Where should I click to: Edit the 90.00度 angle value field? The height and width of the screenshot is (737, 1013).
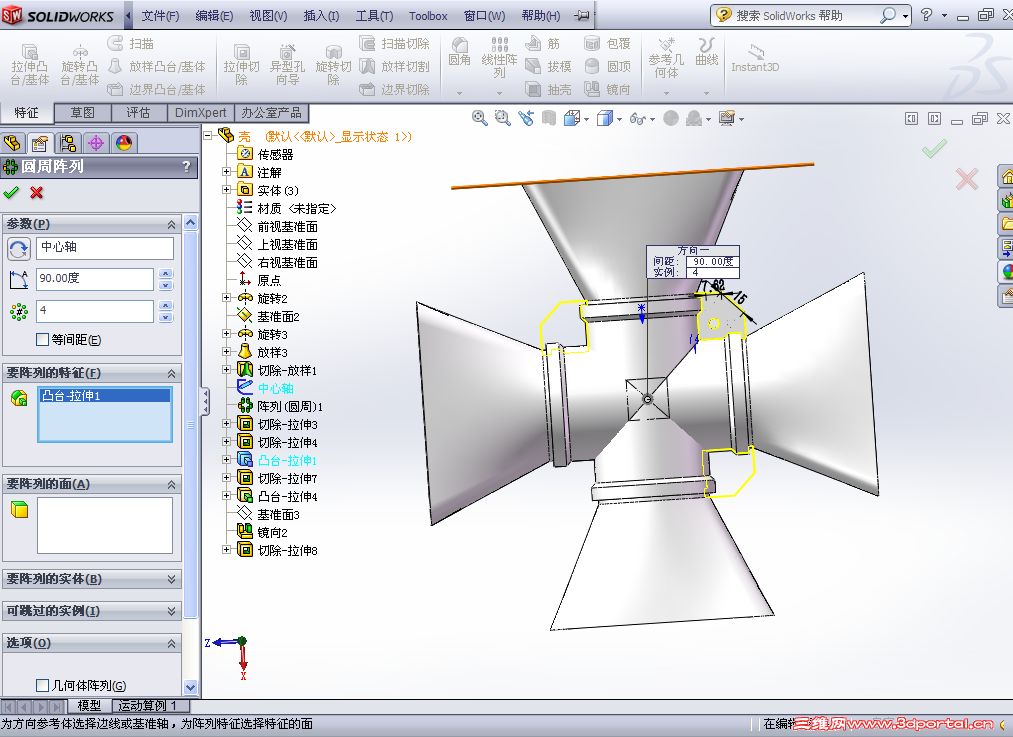[94, 280]
